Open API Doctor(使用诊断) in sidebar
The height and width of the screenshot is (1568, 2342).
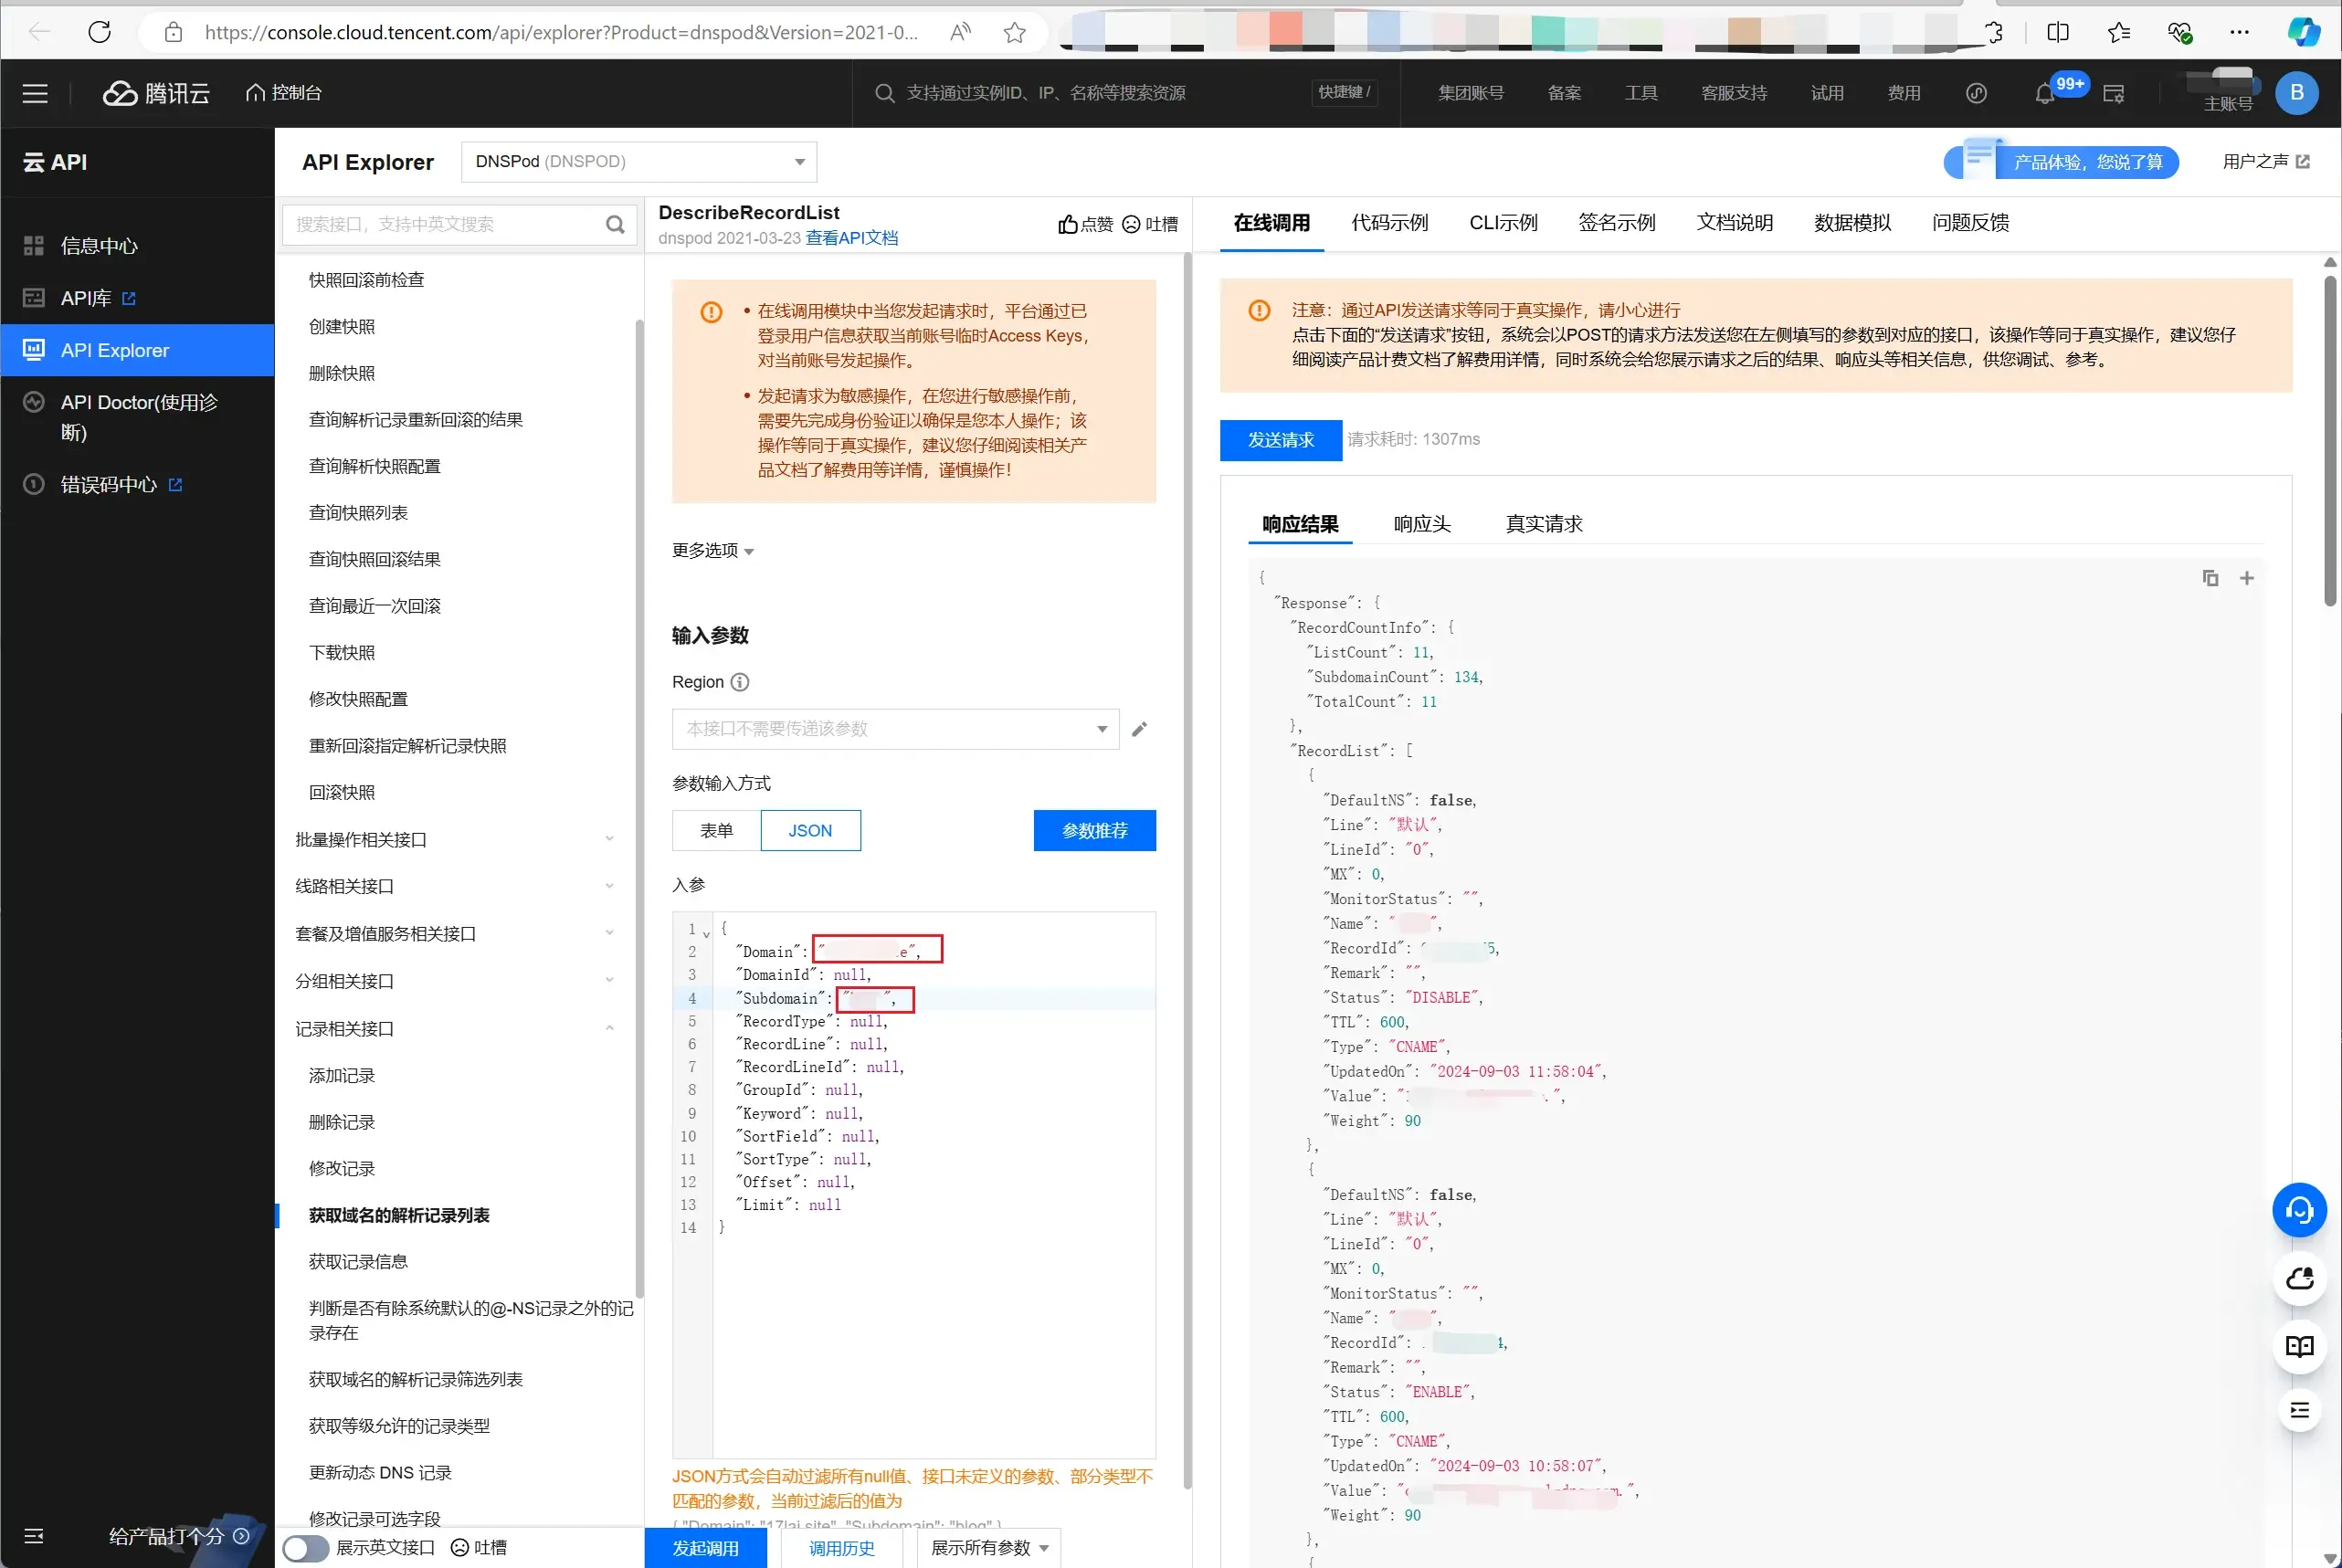pos(137,417)
